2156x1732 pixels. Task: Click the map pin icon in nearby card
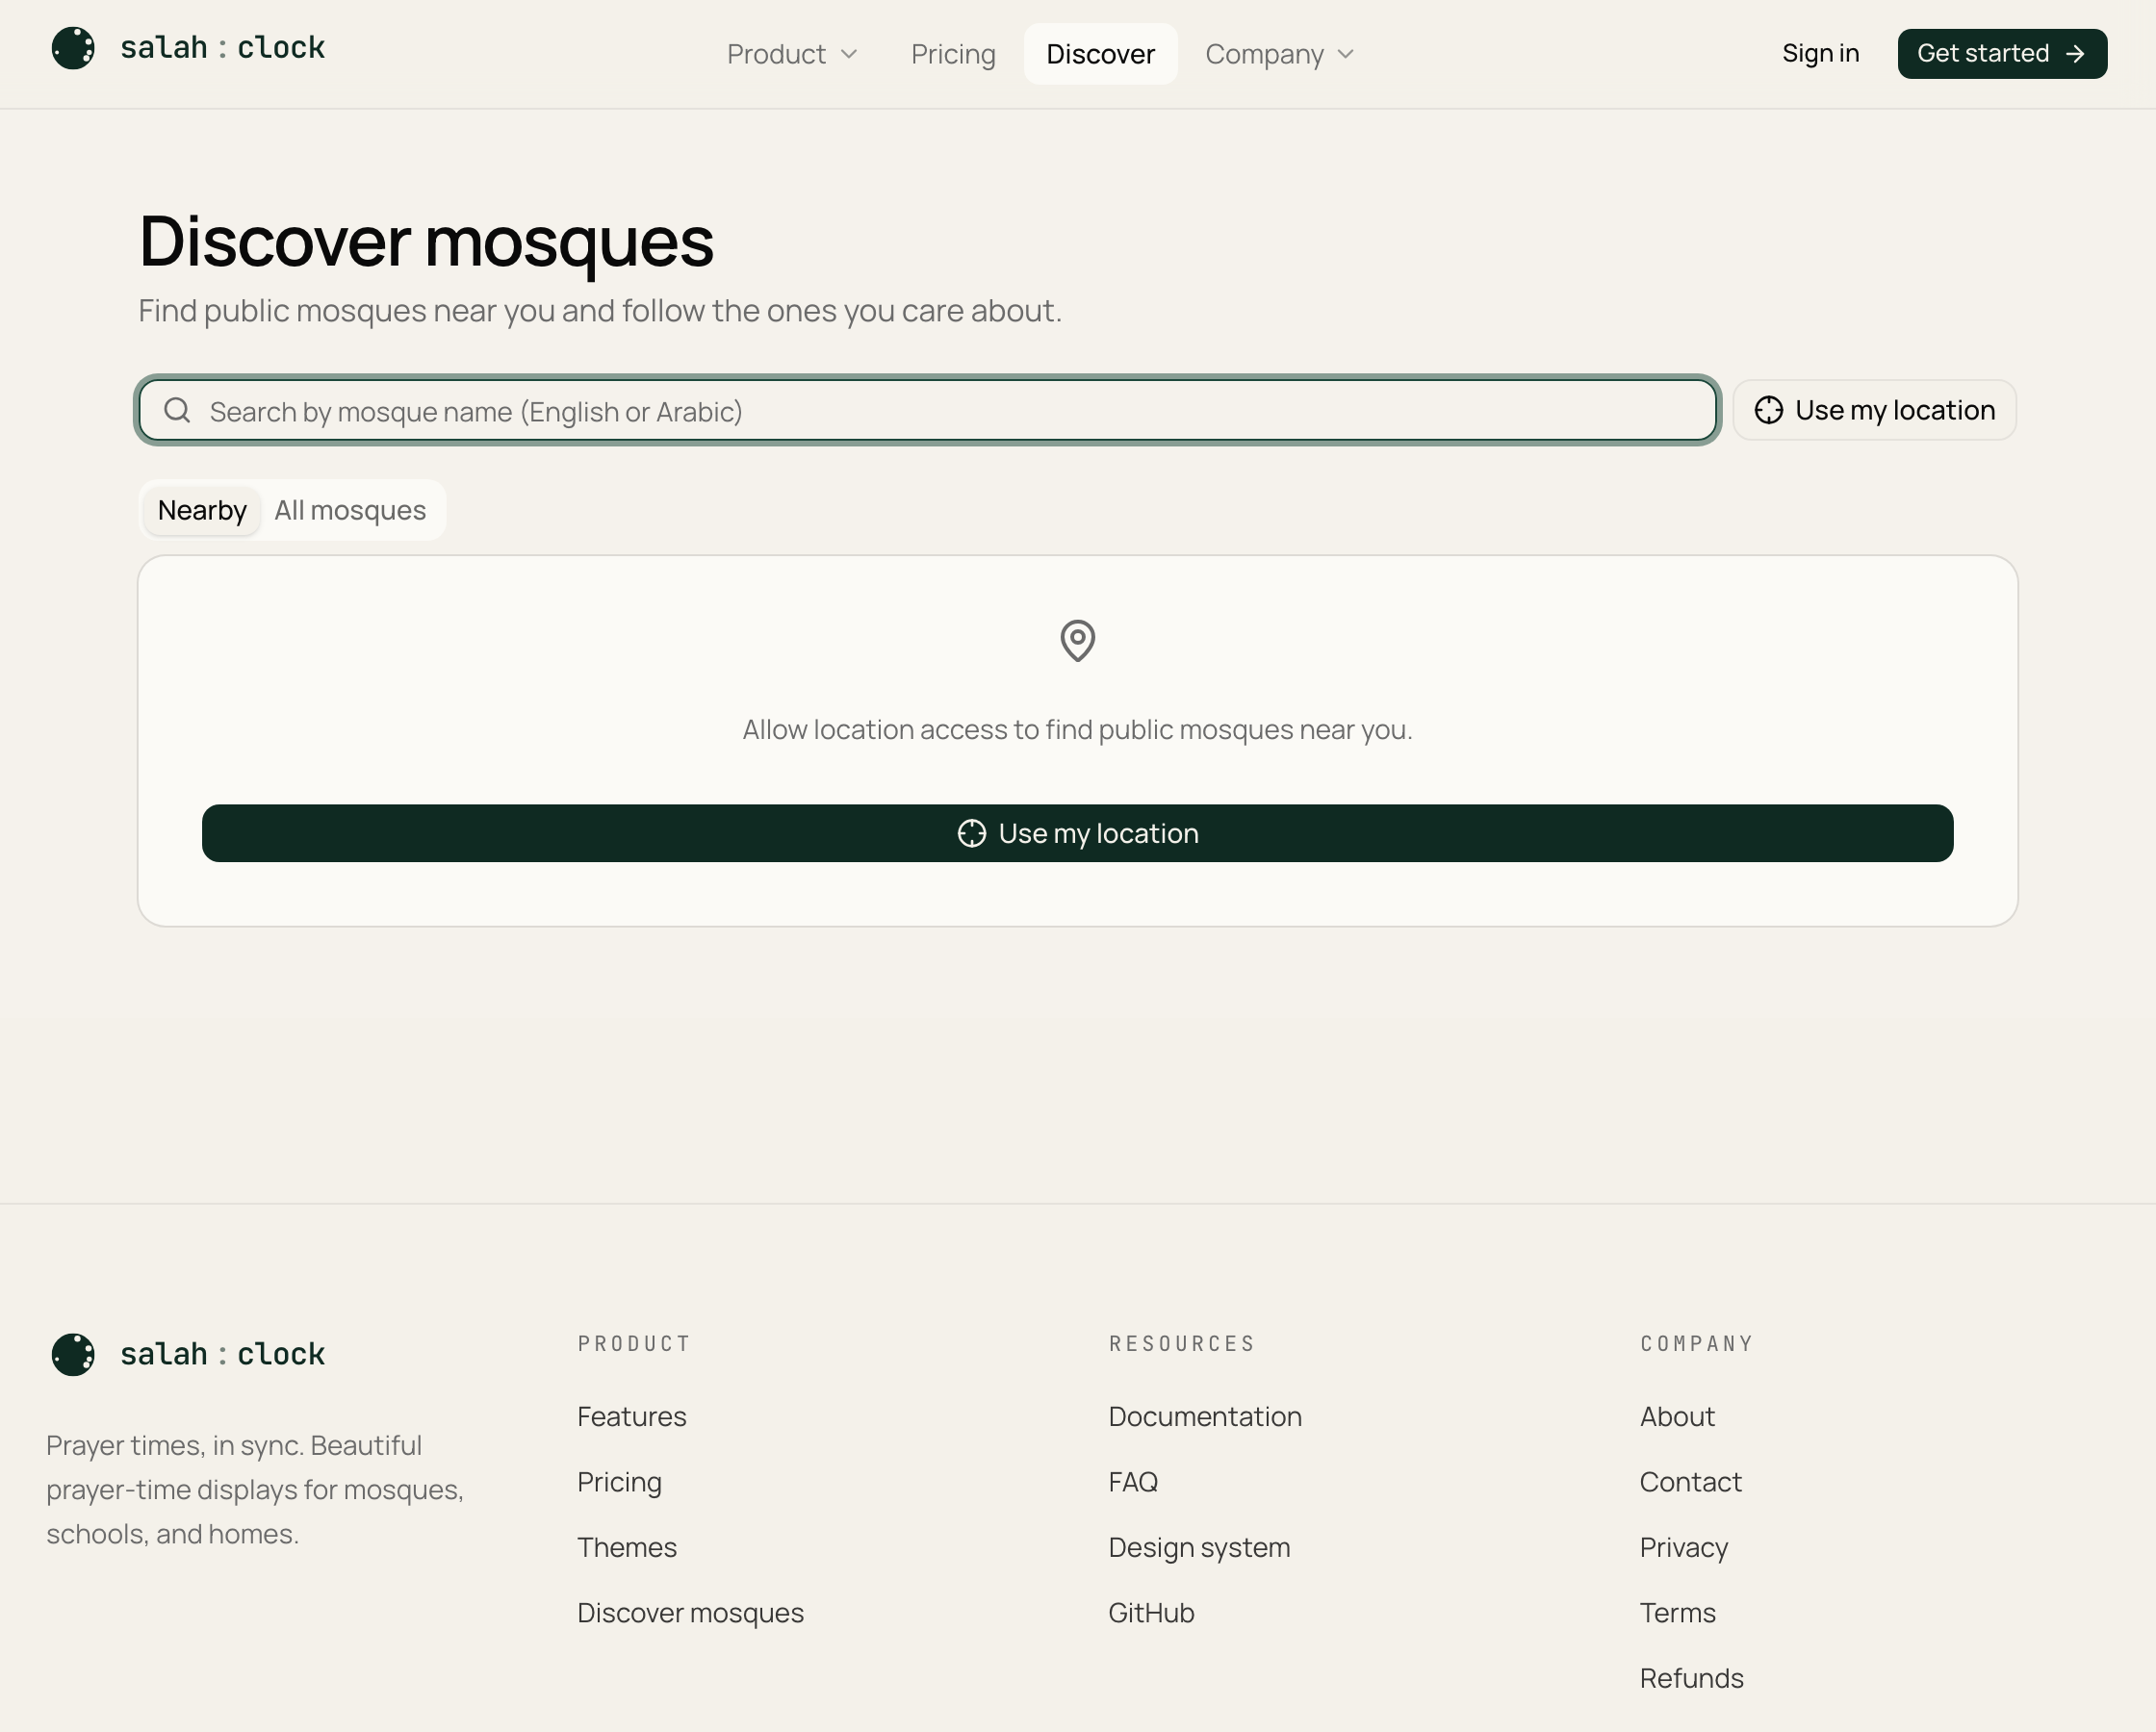[1077, 641]
